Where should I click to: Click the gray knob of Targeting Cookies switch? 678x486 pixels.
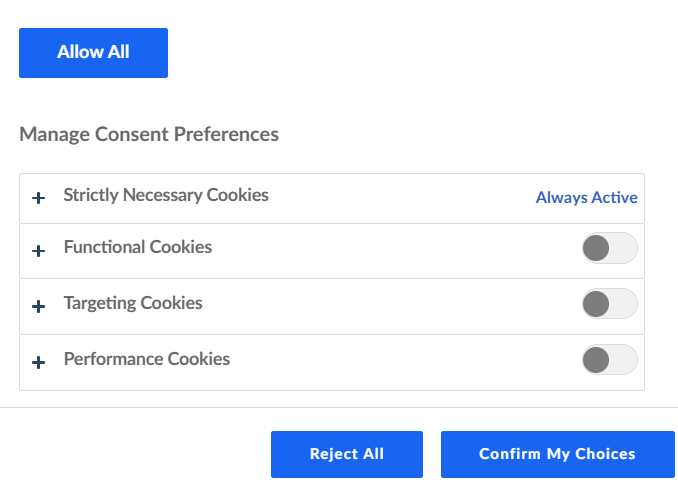tap(597, 304)
